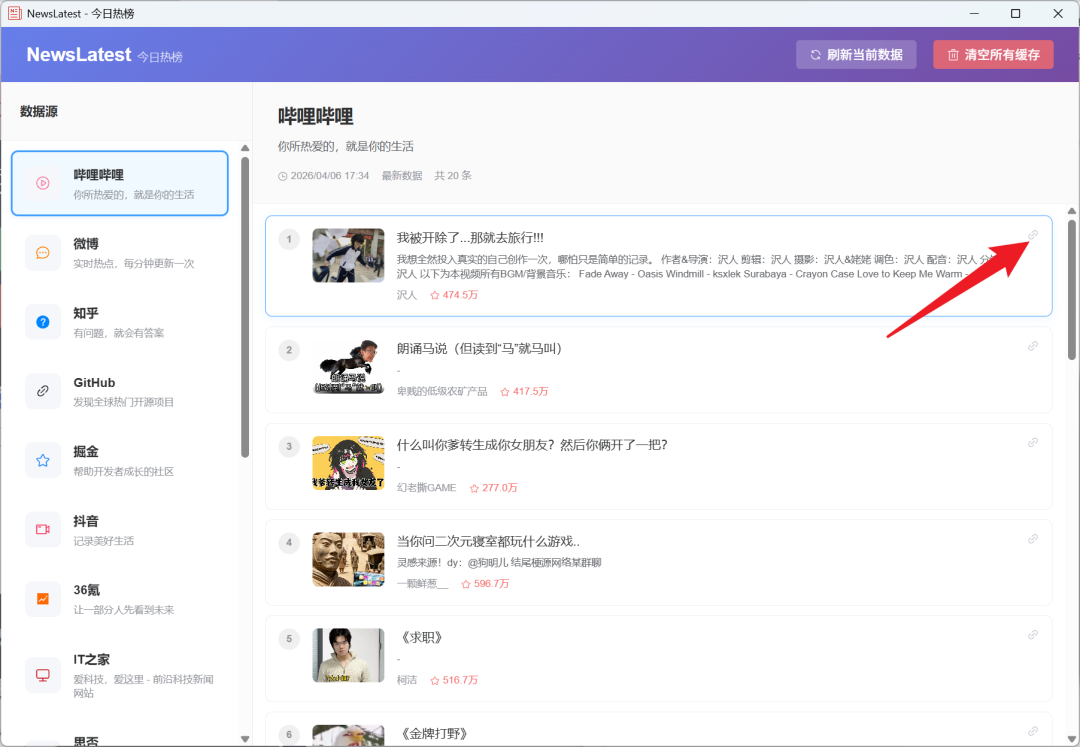Open source link of 《求职》 entry

pyautogui.click(x=1033, y=635)
